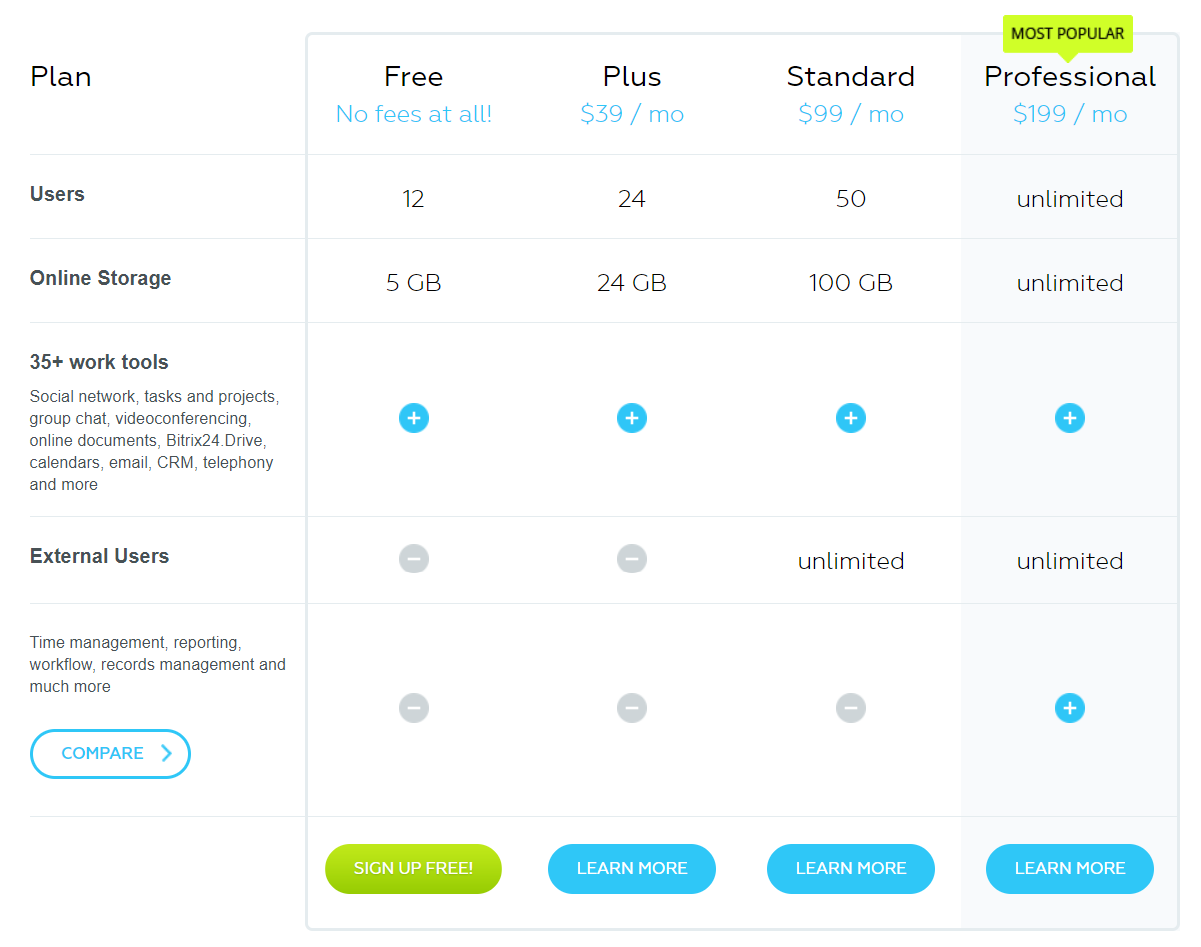The height and width of the screenshot is (947, 1201).
Task: Click the SIGN UP FREE button
Action: point(413,868)
